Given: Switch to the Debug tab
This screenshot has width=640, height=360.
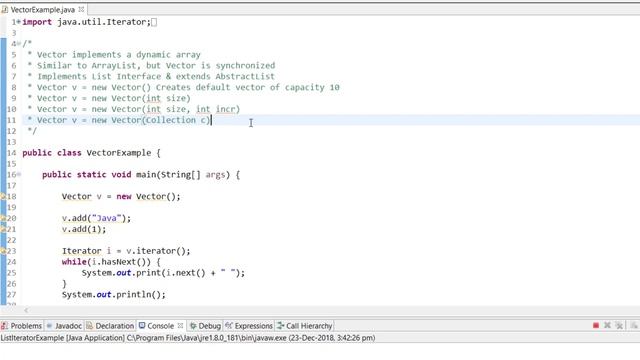Looking at the screenshot, I should pos(205,326).
